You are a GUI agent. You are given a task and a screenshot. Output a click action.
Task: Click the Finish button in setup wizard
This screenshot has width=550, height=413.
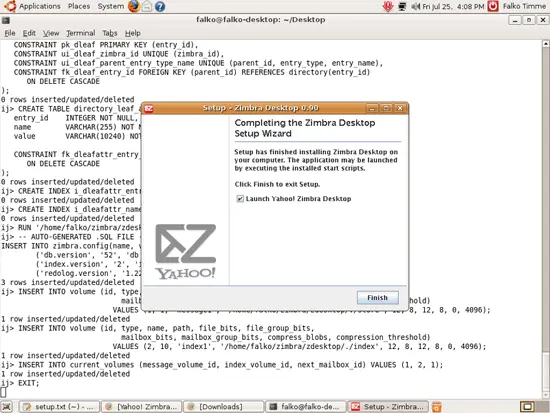tap(377, 298)
